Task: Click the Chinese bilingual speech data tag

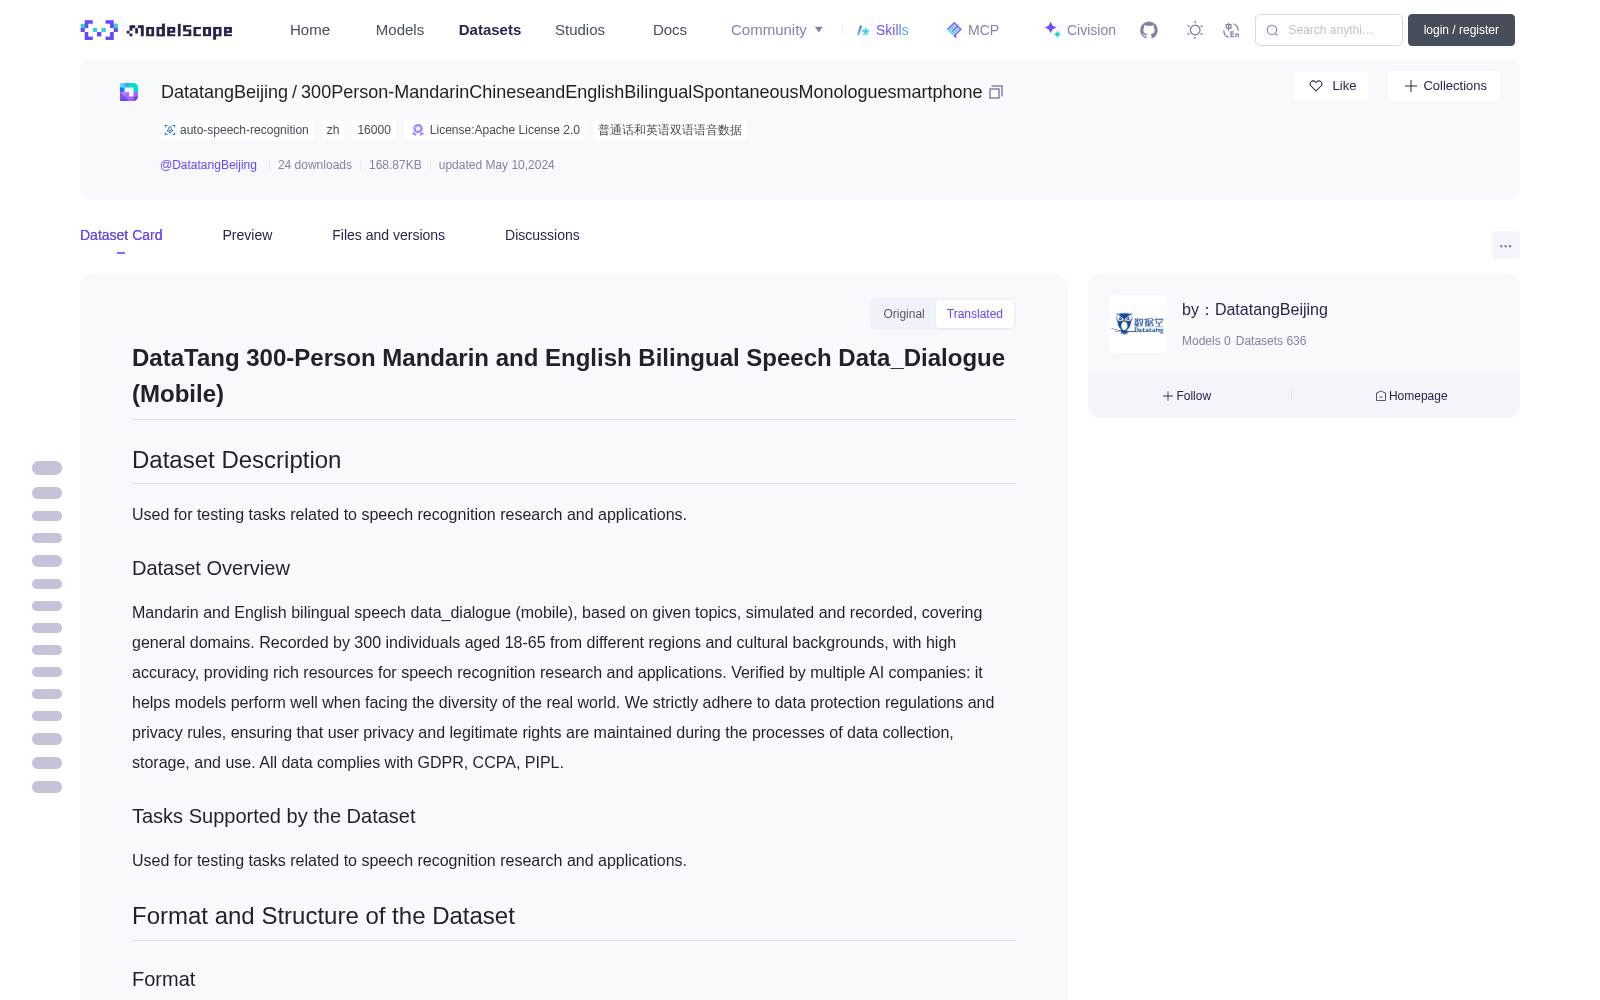Action: 670,130
